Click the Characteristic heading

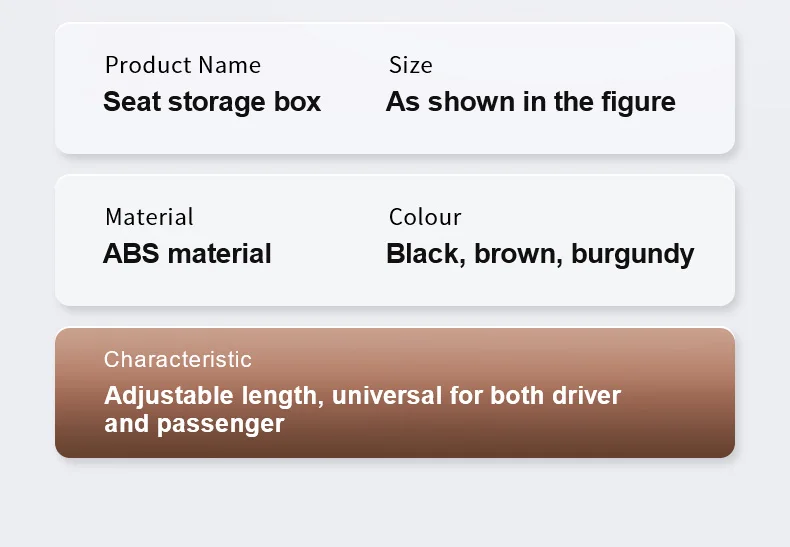pos(178,360)
